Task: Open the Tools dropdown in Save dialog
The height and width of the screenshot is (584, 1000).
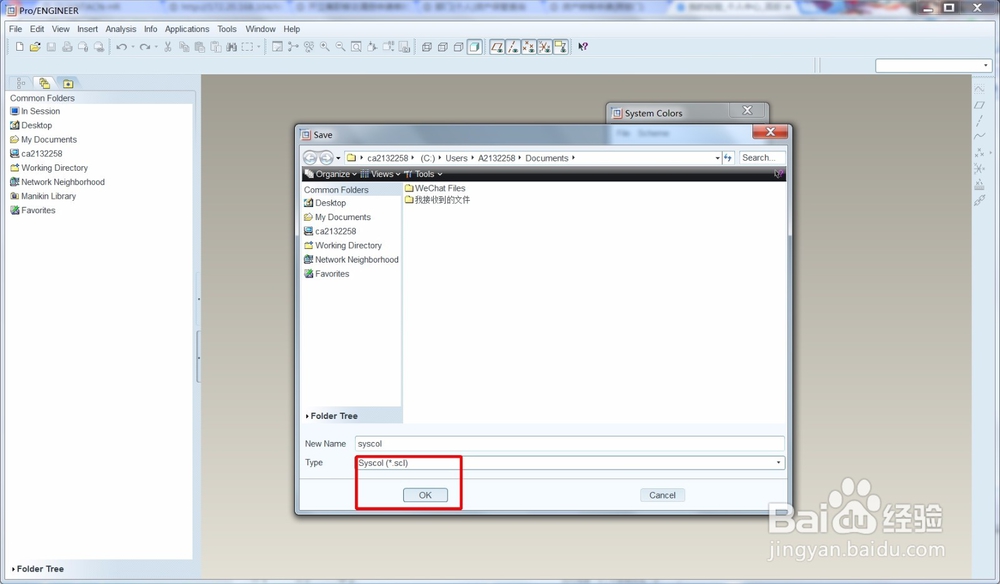Action: click(x=423, y=174)
